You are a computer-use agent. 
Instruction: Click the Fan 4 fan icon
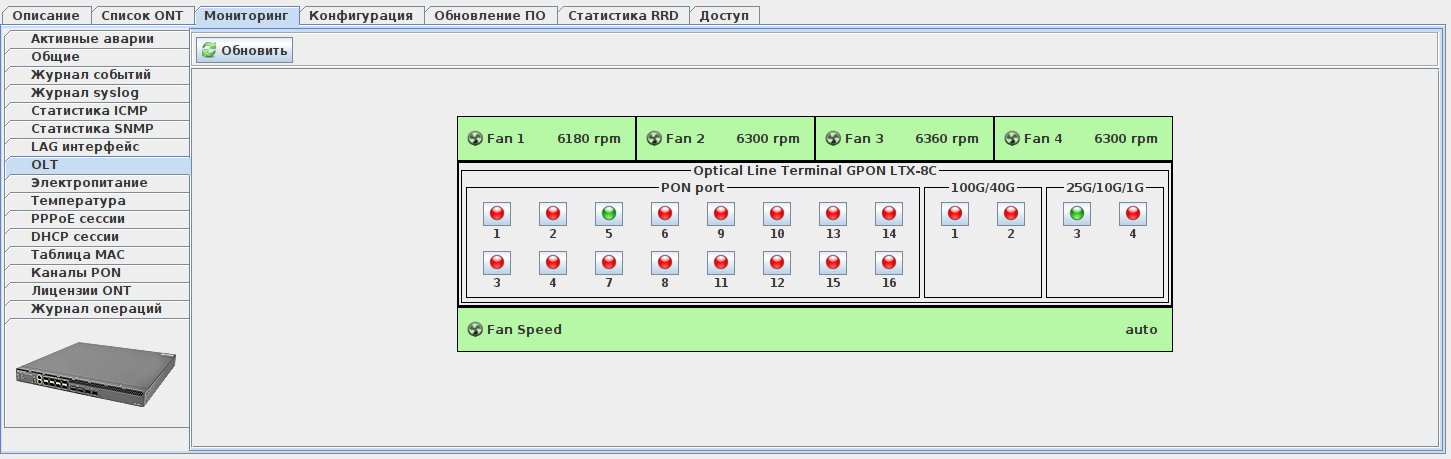(x=1012, y=139)
